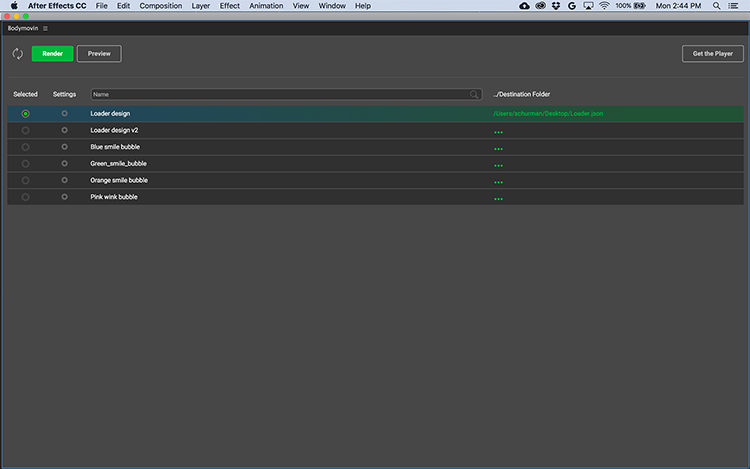This screenshot has width=750, height=469.
Task: Click the Pink wink bubble composition name
Action: pyautogui.click(x=114, y=197)
